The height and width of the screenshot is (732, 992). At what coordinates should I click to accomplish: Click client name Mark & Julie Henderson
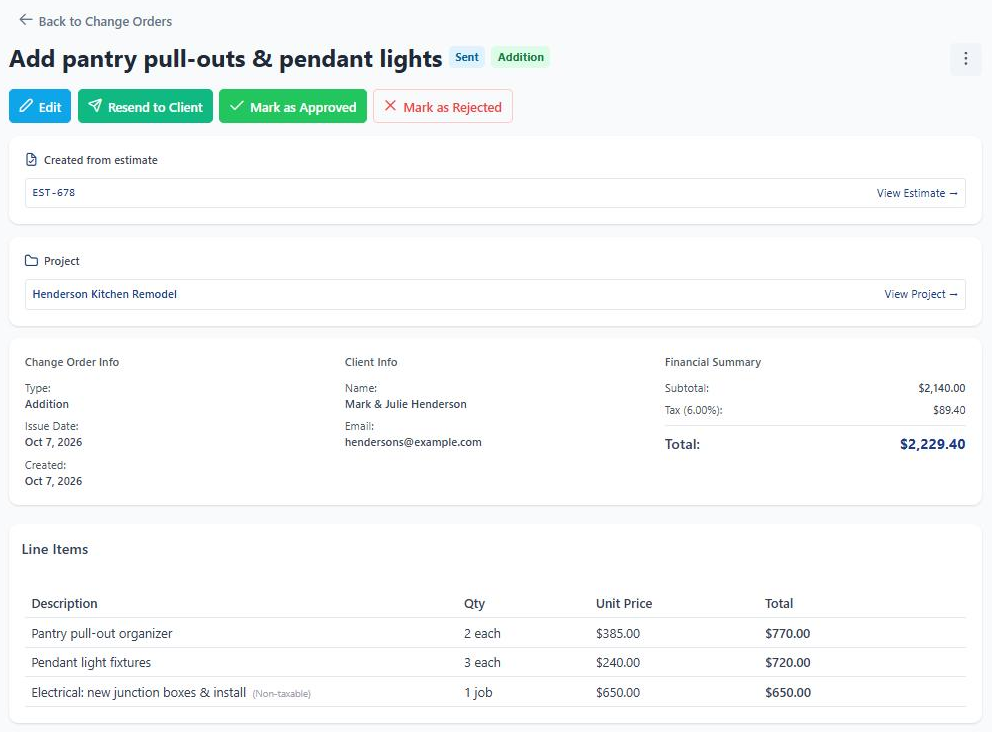click(x=406, y=404)
